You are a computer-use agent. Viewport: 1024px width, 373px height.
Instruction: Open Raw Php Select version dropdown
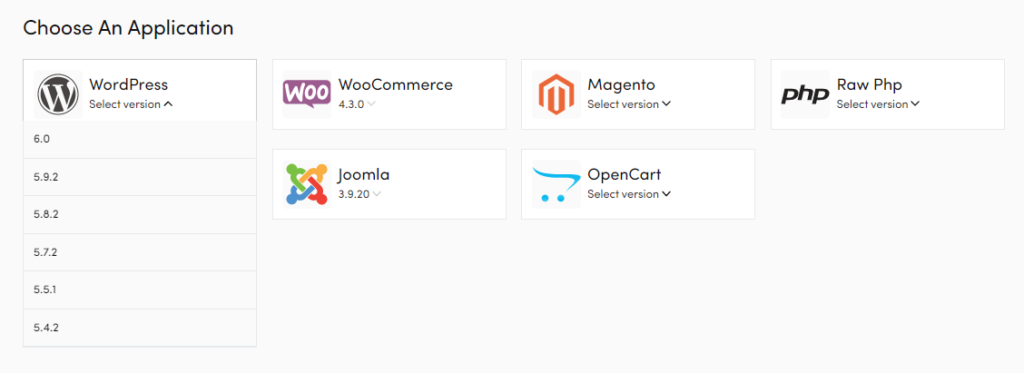click(878, 104)
